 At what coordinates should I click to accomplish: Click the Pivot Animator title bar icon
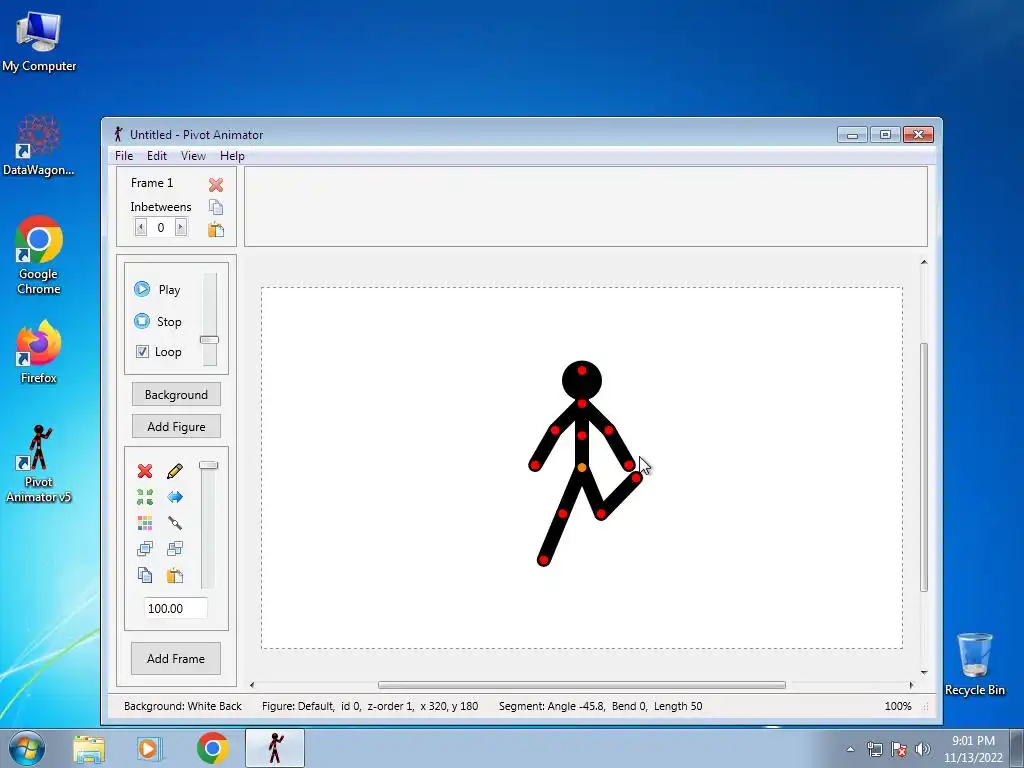pyautogui.click(x=118, y=134)
